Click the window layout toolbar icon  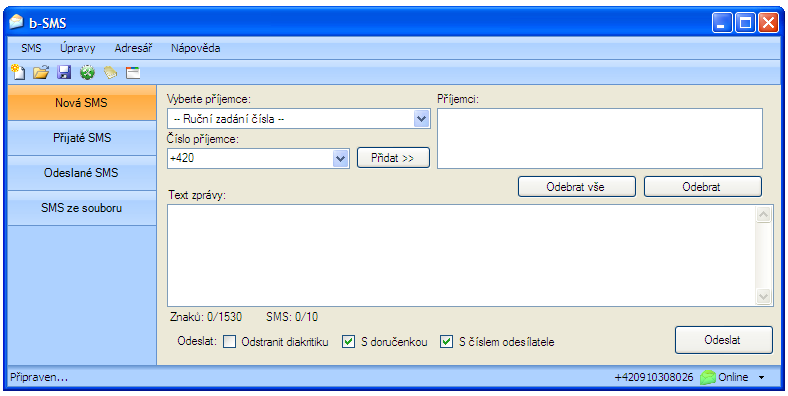click(x=133, y=73)
